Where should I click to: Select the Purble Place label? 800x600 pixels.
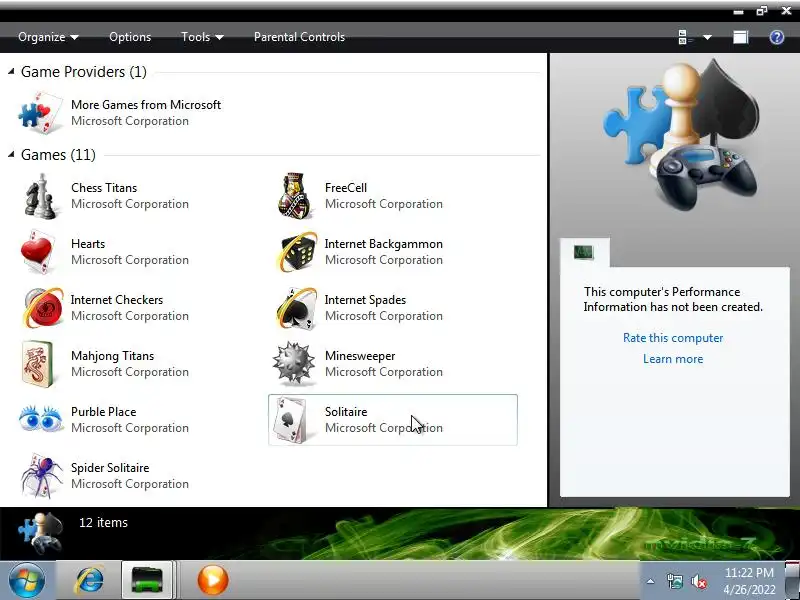coord(104,412)
